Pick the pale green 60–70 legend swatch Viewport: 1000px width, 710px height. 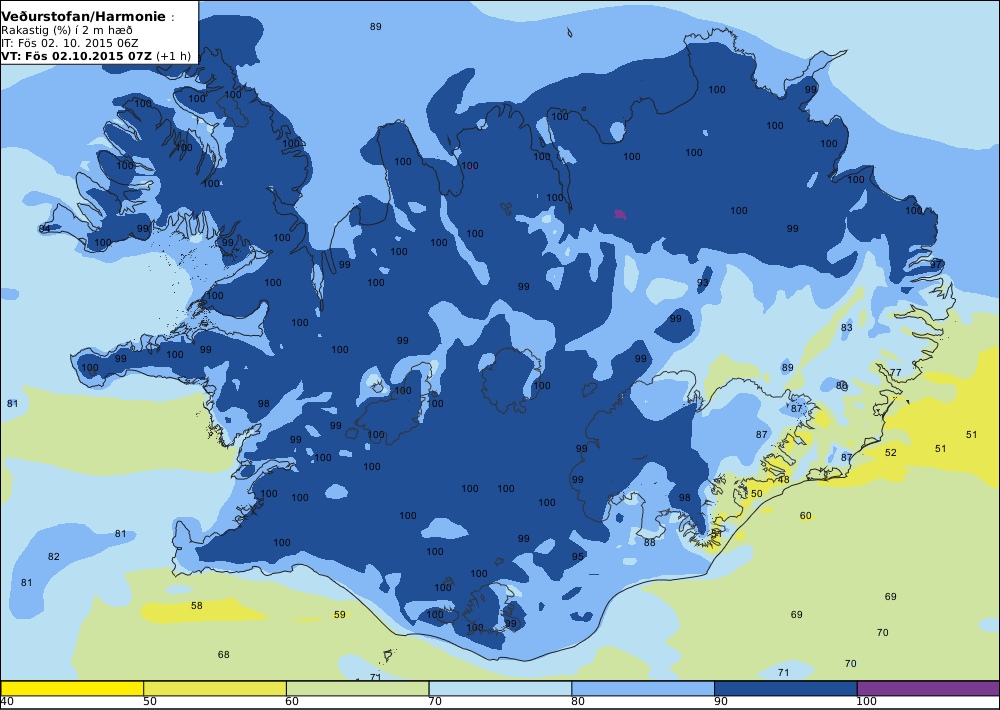[357, 688]
